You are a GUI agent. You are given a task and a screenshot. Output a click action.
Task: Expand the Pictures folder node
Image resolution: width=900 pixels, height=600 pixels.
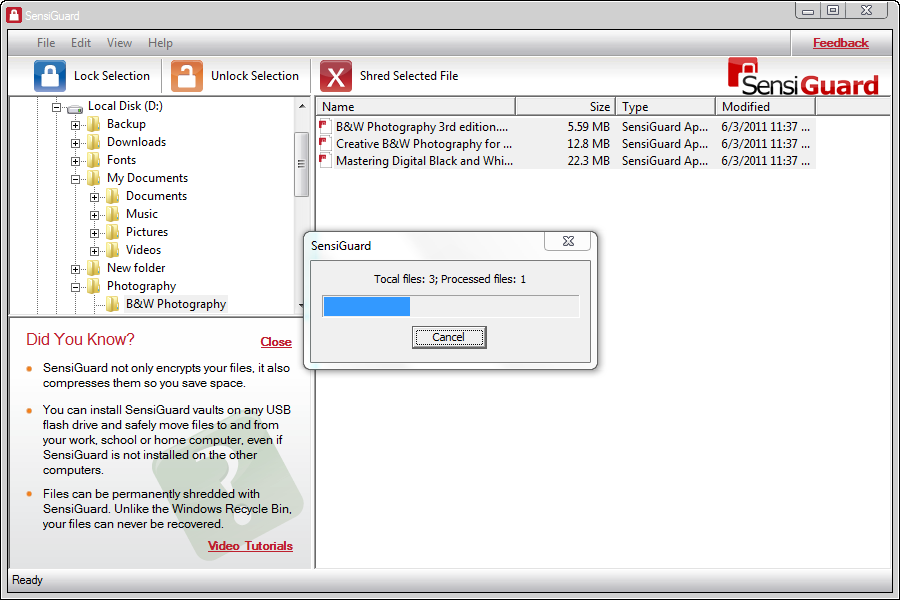point(94,233)
